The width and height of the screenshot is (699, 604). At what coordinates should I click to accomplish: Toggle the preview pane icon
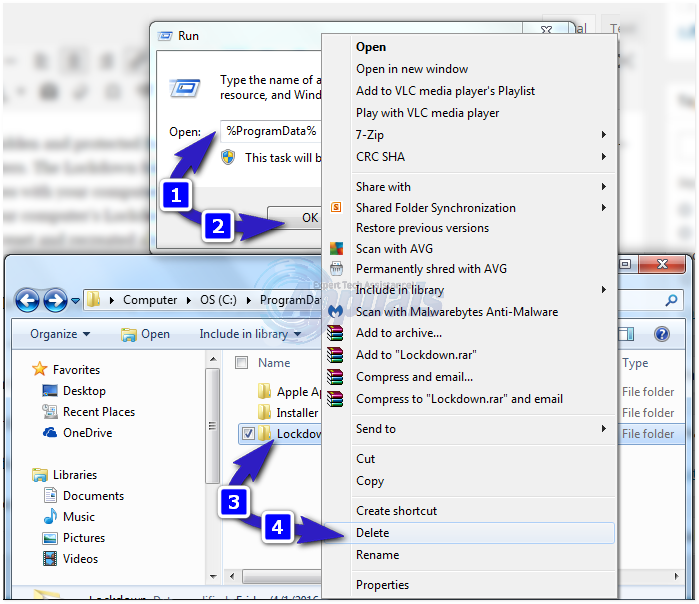[x=626, y=334]
